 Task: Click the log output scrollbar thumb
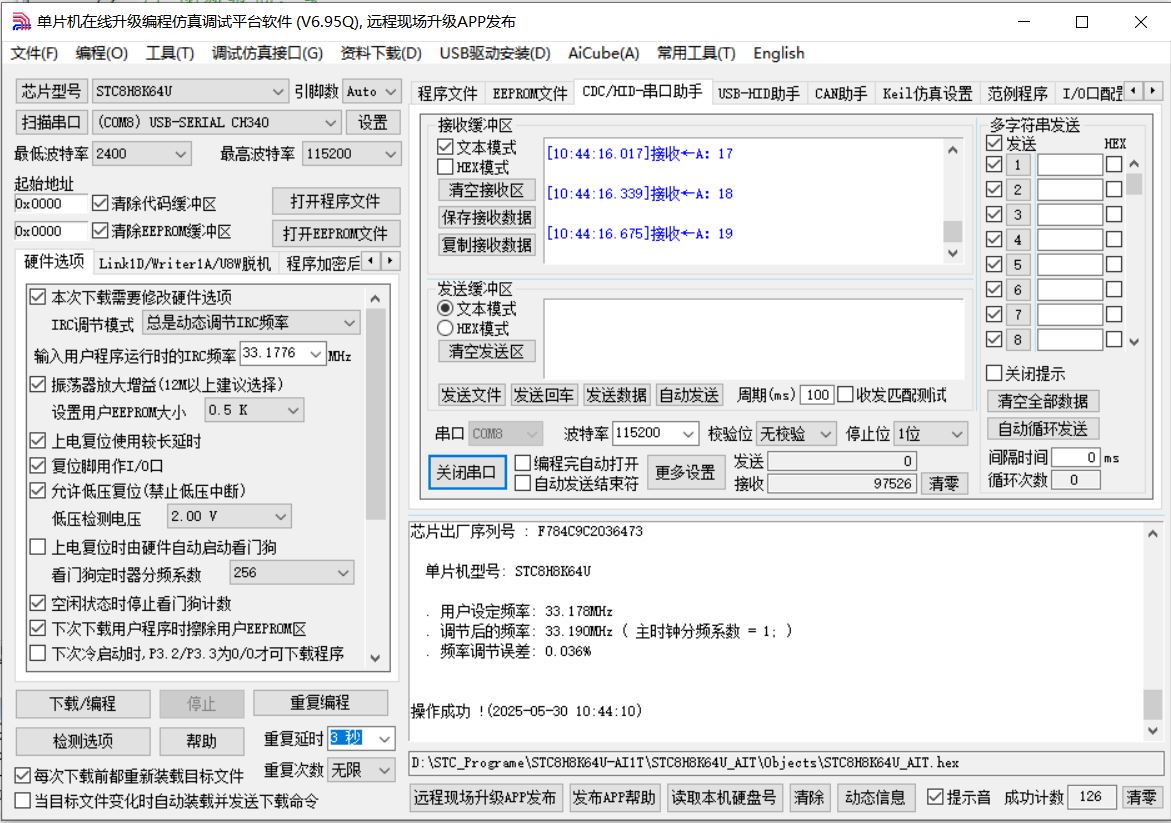tap(1152, 703)
